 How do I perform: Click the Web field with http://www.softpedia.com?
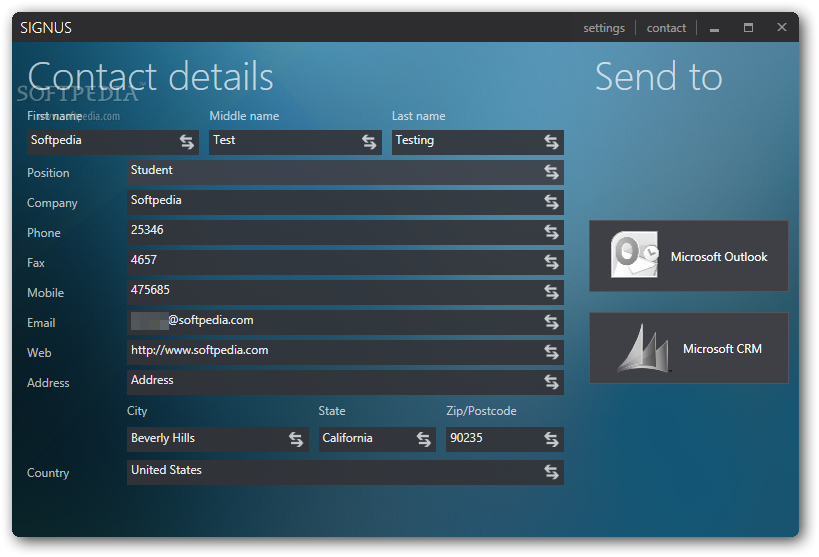coord(345,352)
